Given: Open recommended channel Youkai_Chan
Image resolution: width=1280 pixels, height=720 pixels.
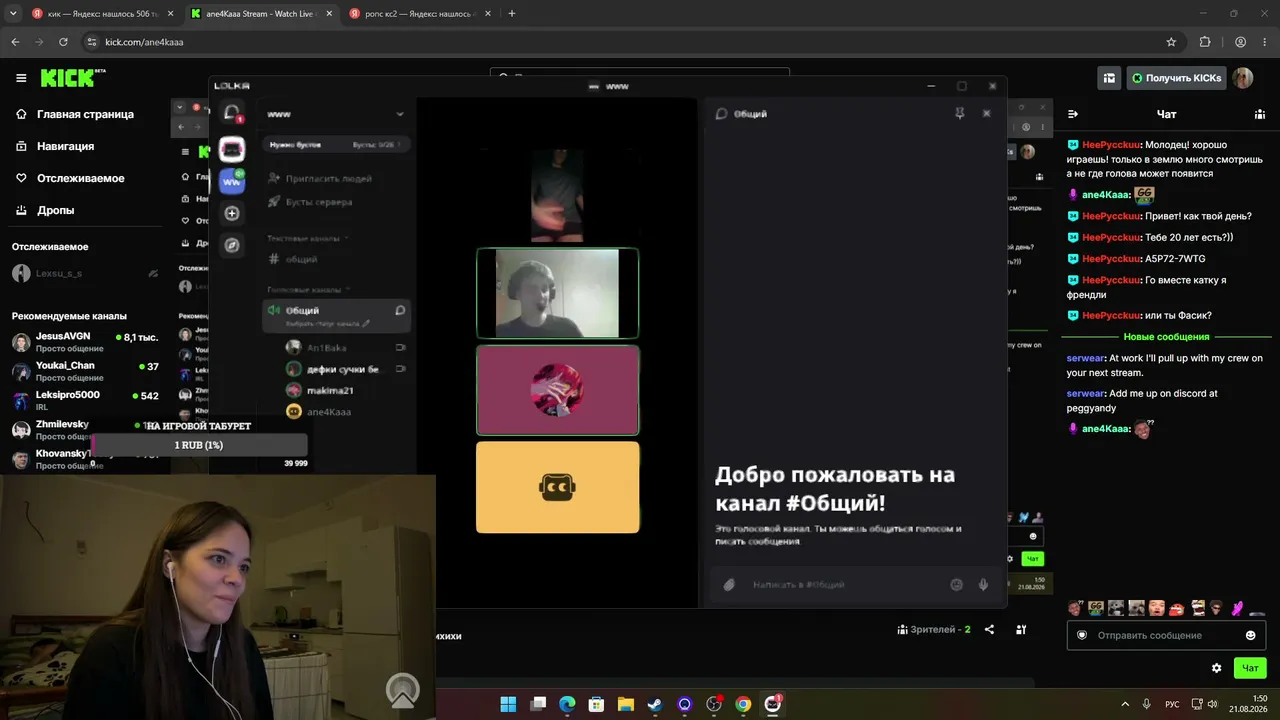Looking at the screenshot, I should (85, 371).
